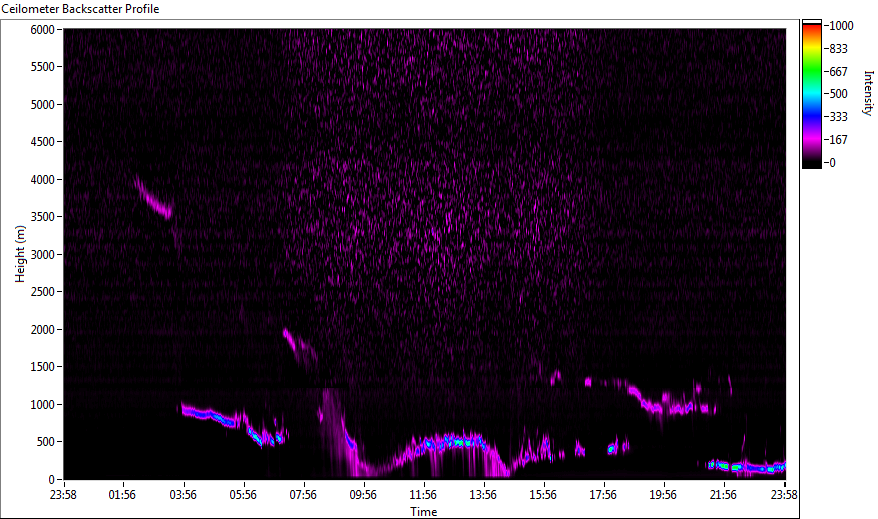This screenshot has height=519, width=878.
Task: Click the last 23:58 time axis label
Action: 784,495
